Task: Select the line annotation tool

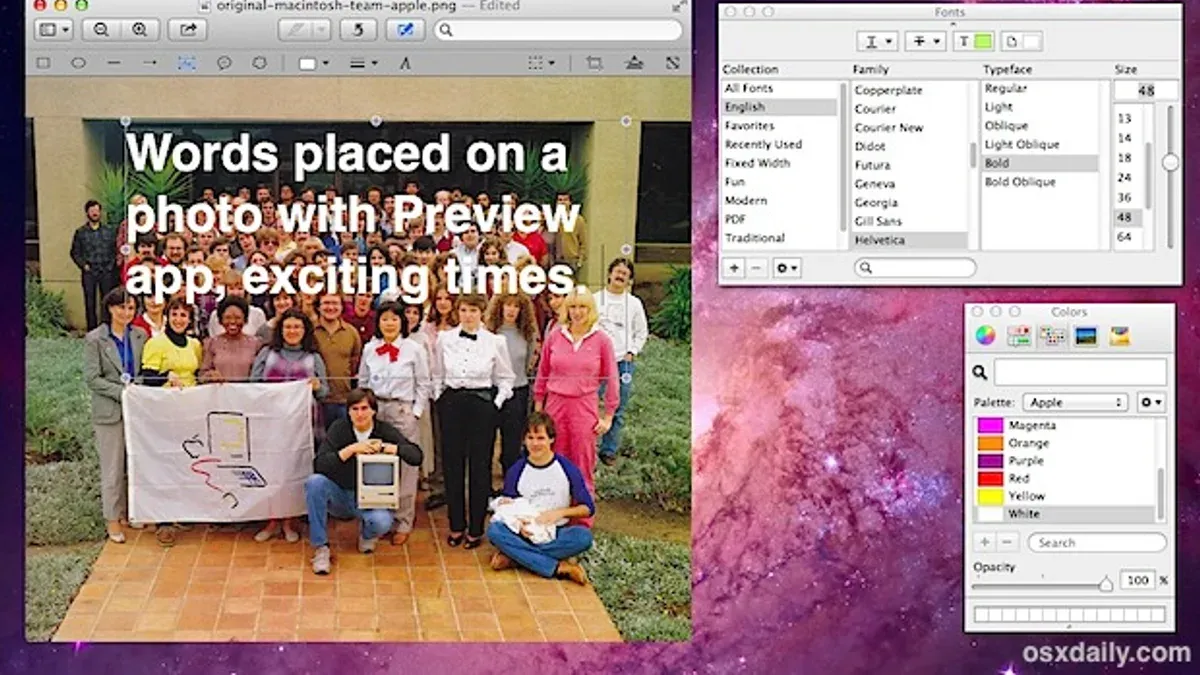Action: click(x=114, y=63)
